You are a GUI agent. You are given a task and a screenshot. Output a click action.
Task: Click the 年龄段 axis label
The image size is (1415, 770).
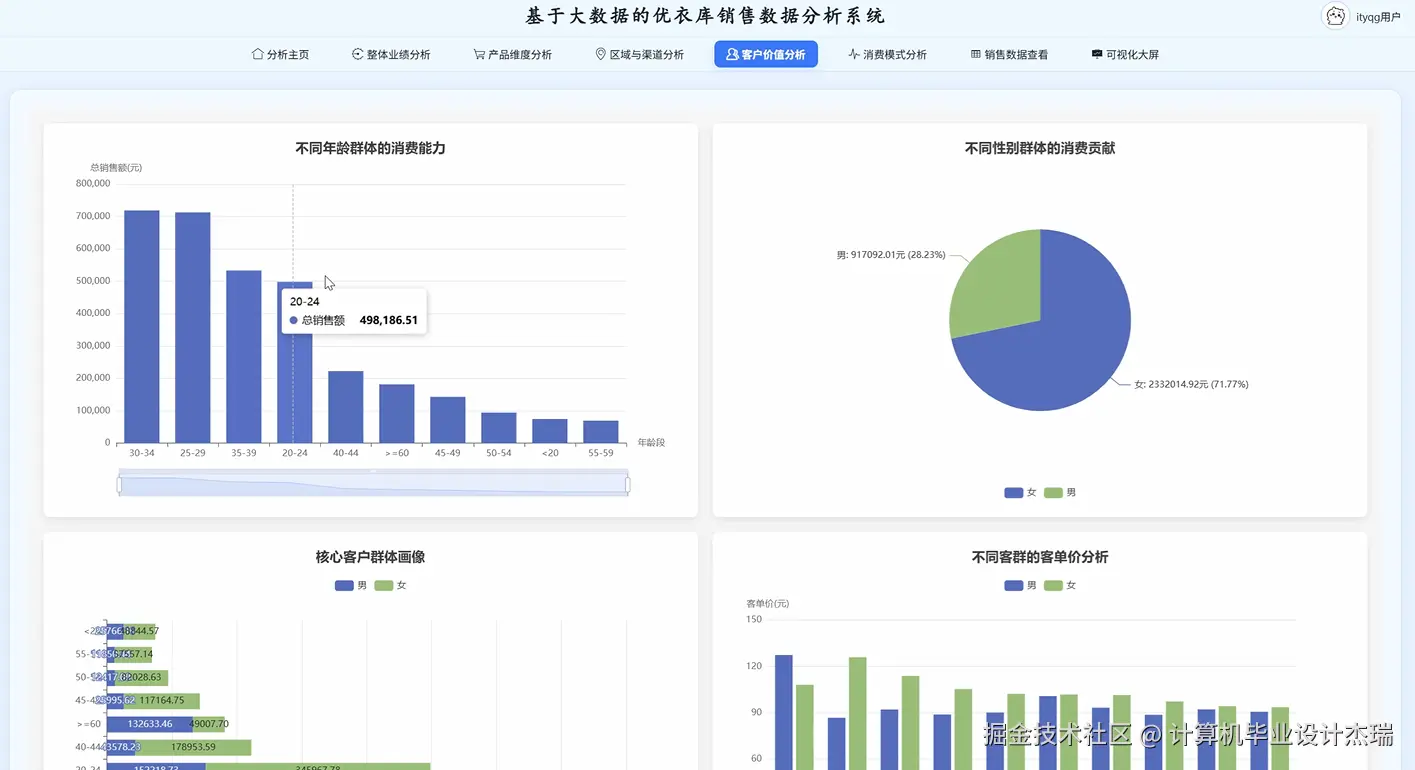pyautogui.click(x=651, y=442)
